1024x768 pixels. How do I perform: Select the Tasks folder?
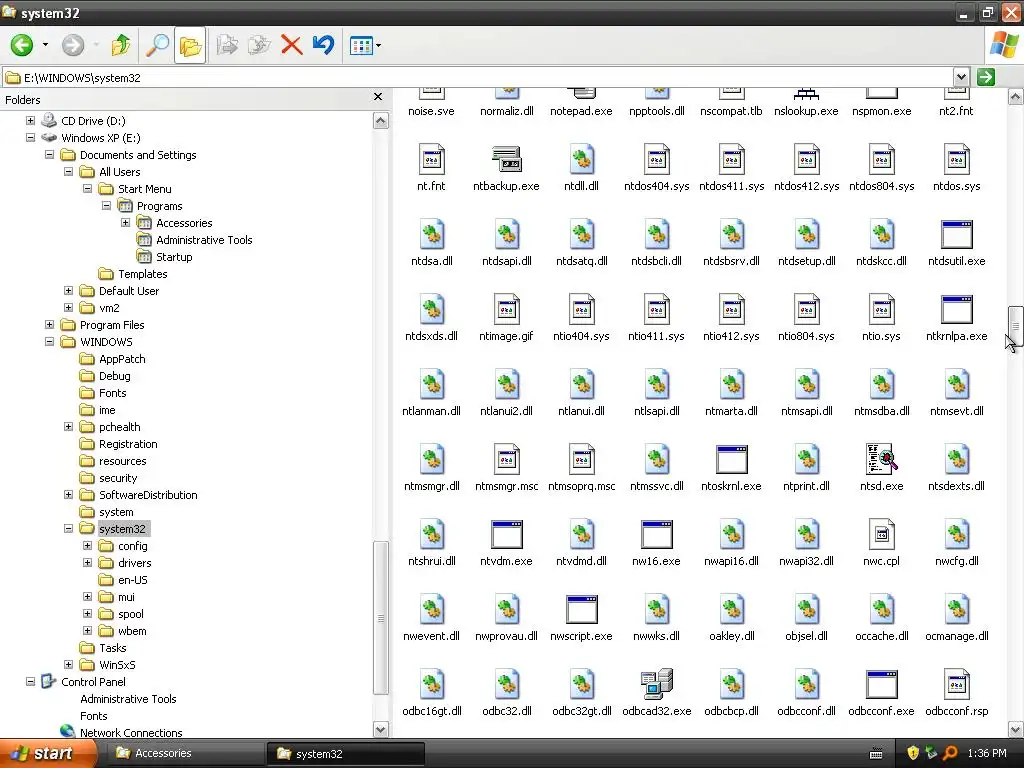coord(112,647)
